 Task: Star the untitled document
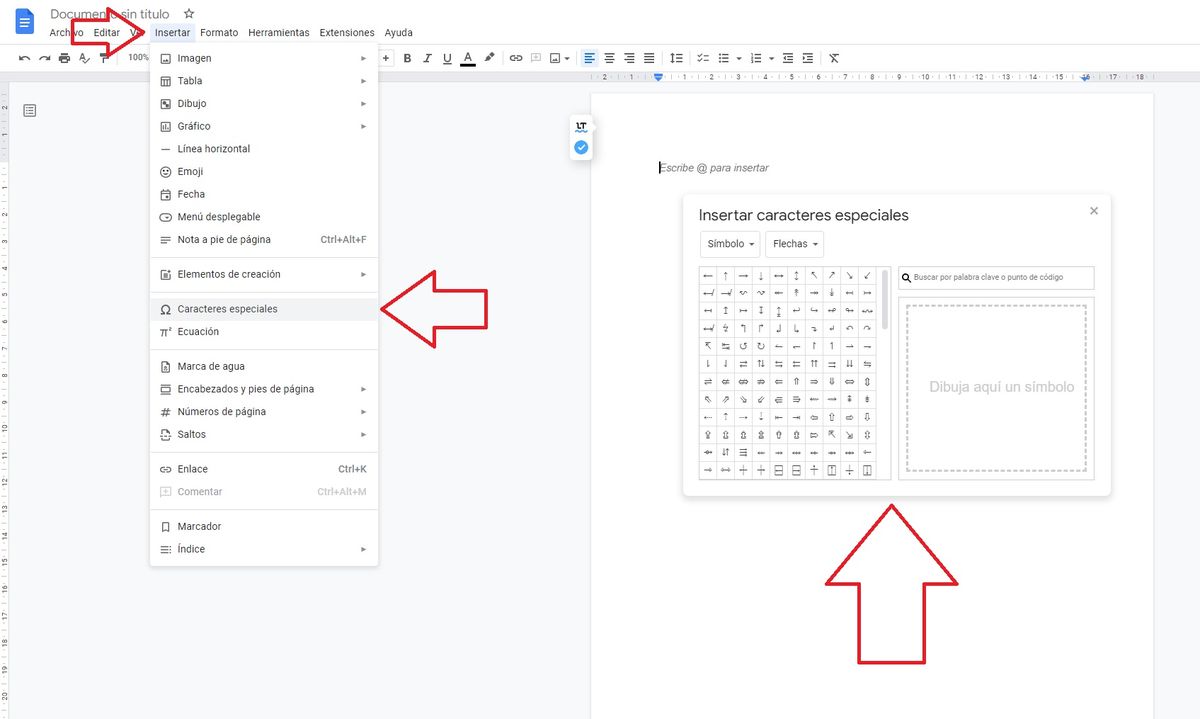pyautogui.click(x=187, y=14)
